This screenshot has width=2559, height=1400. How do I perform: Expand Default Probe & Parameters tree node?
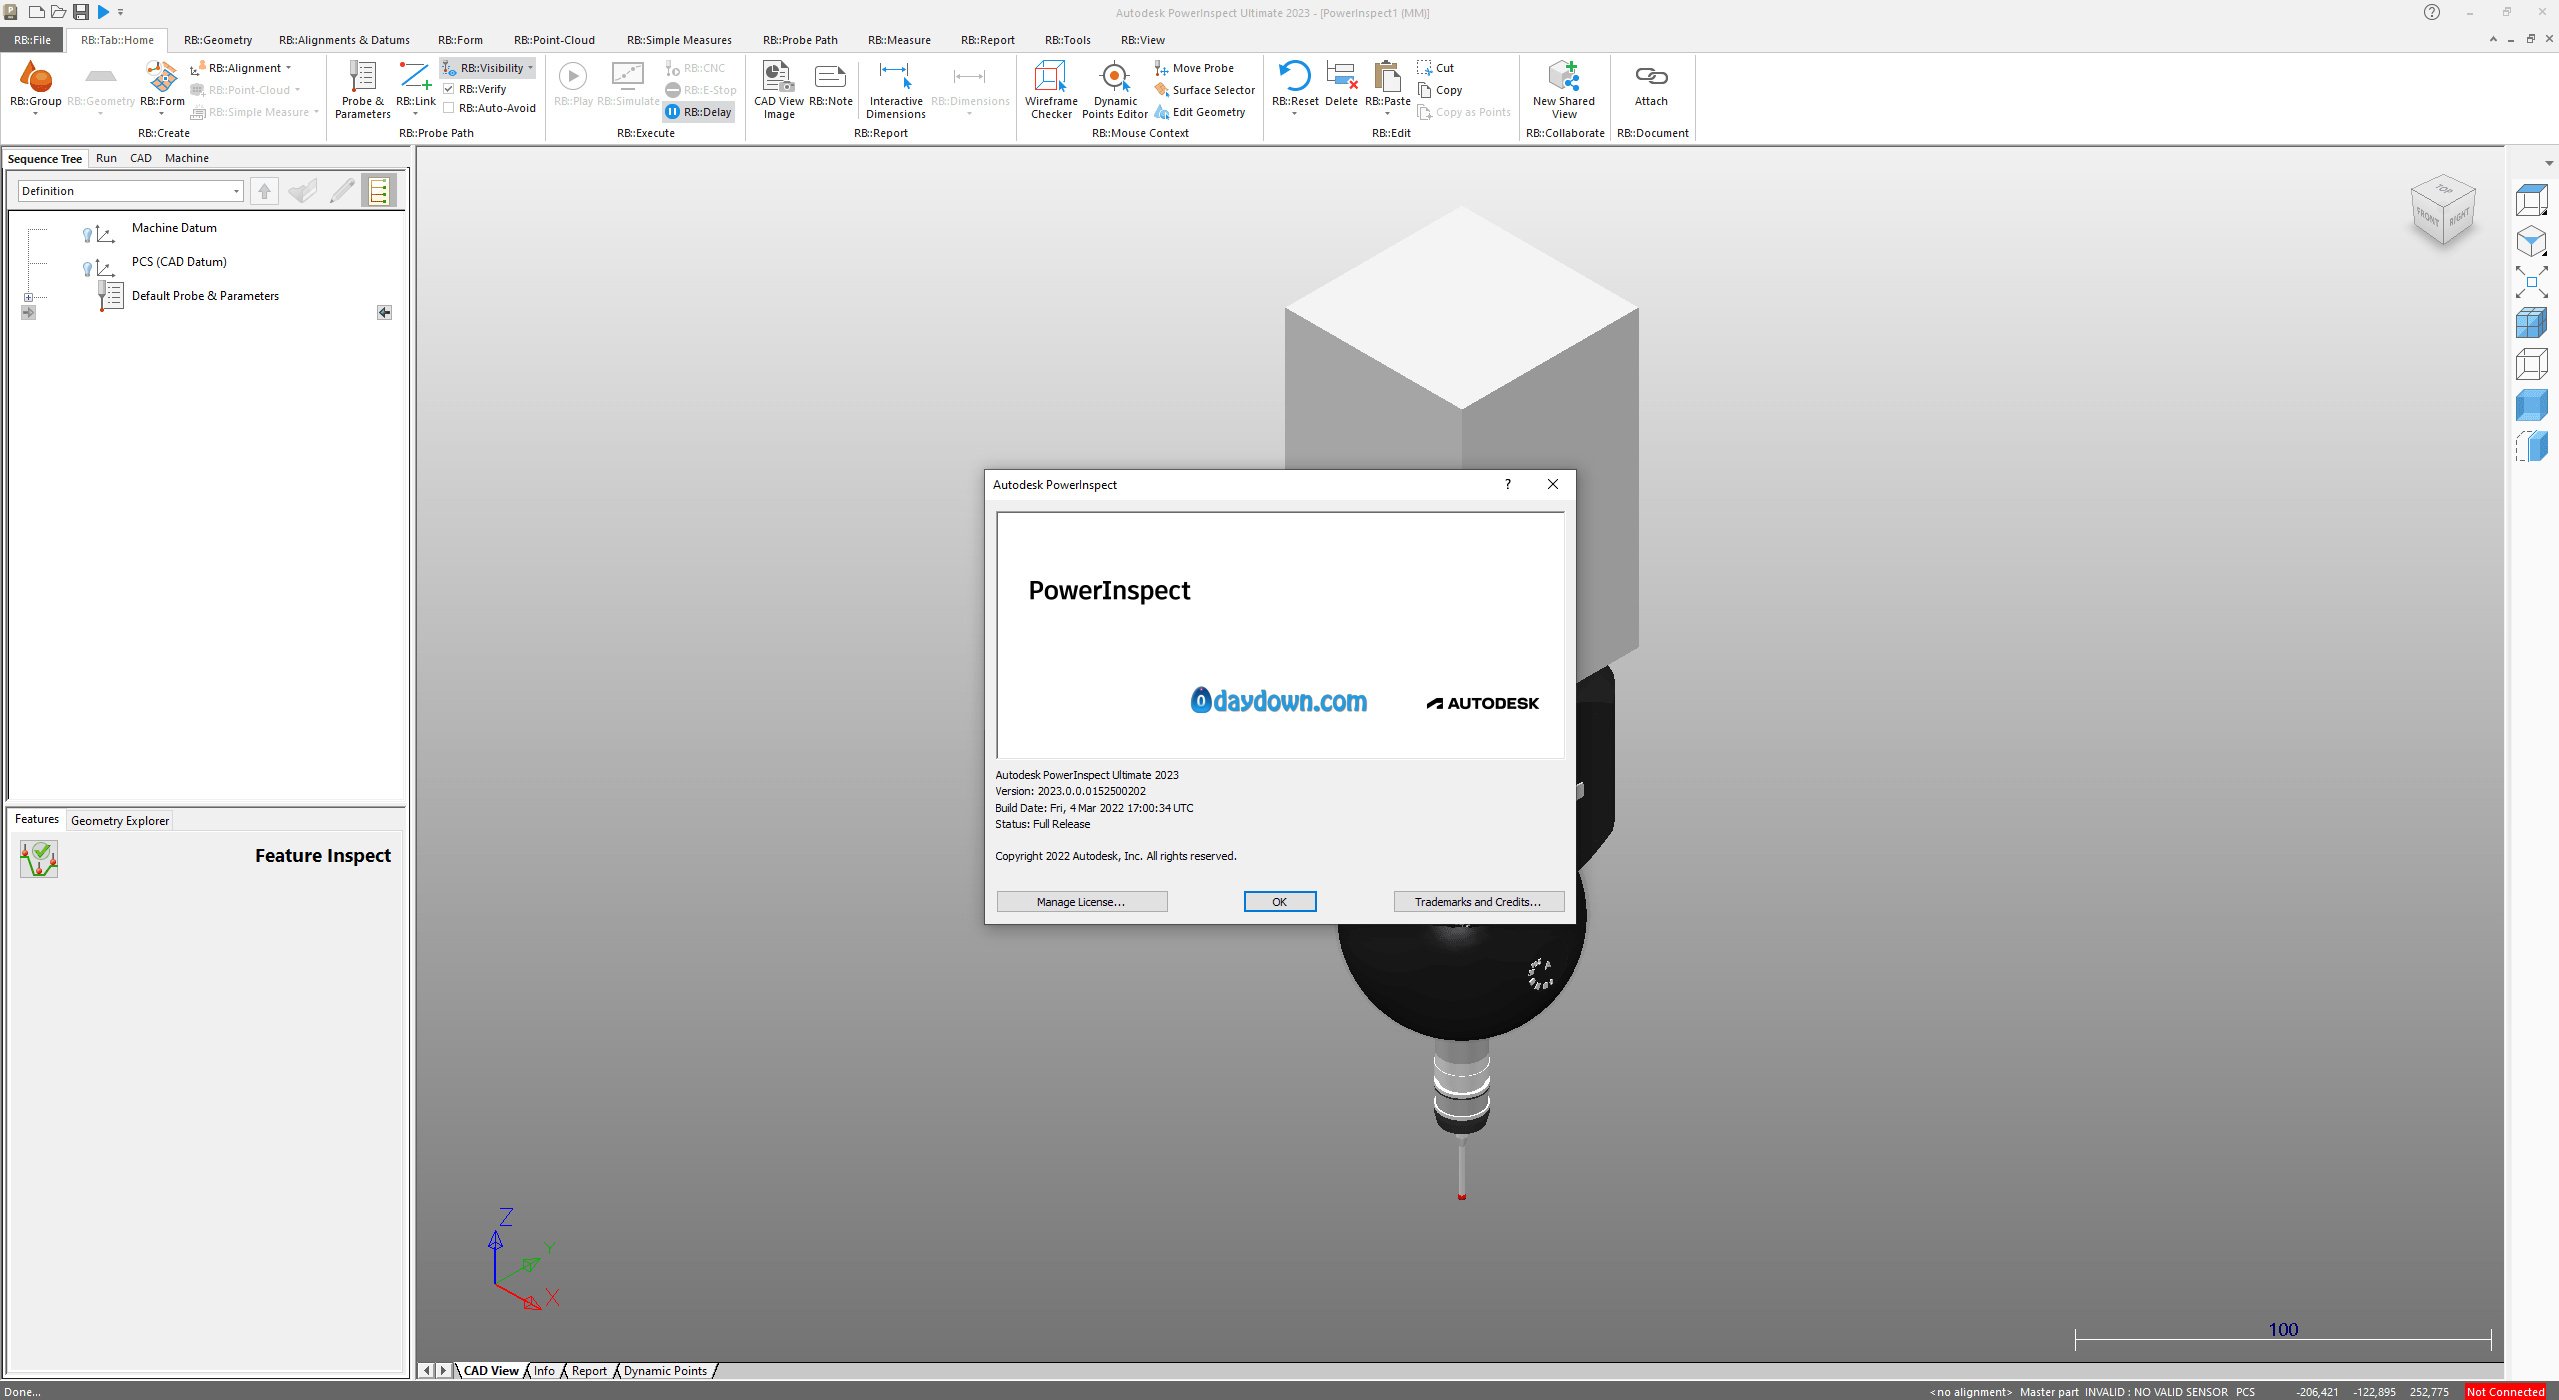28,297
